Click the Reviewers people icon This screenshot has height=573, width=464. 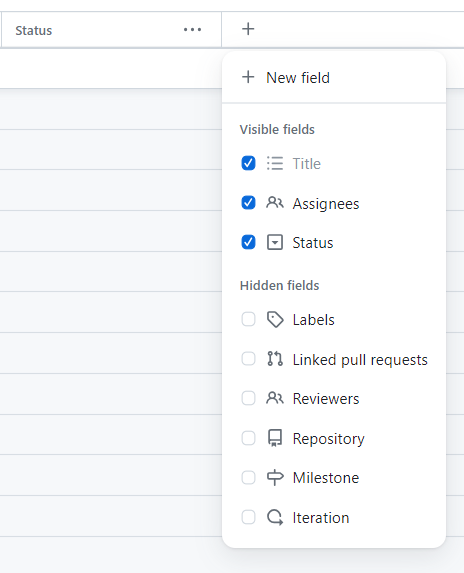pos(275,398)
